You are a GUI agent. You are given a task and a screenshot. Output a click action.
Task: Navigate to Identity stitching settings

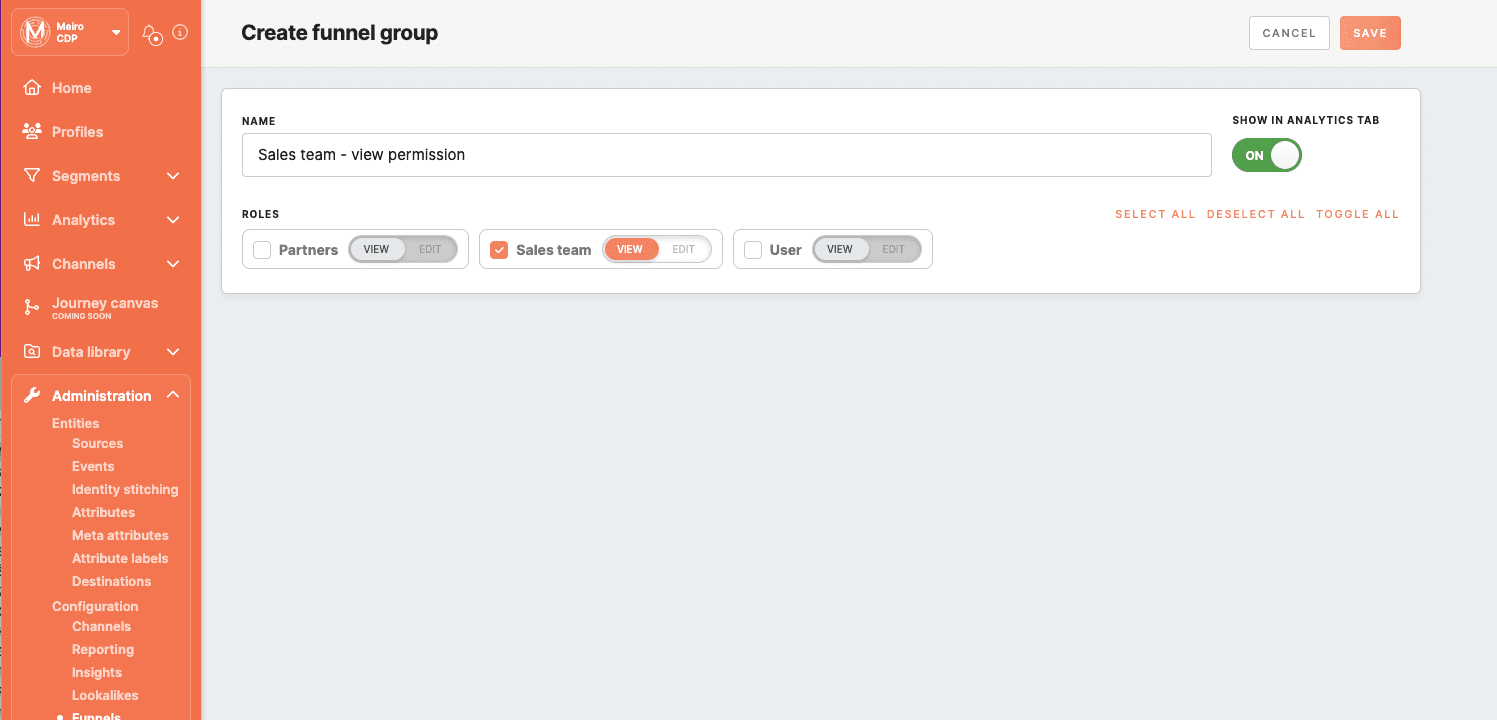(125, 489)
